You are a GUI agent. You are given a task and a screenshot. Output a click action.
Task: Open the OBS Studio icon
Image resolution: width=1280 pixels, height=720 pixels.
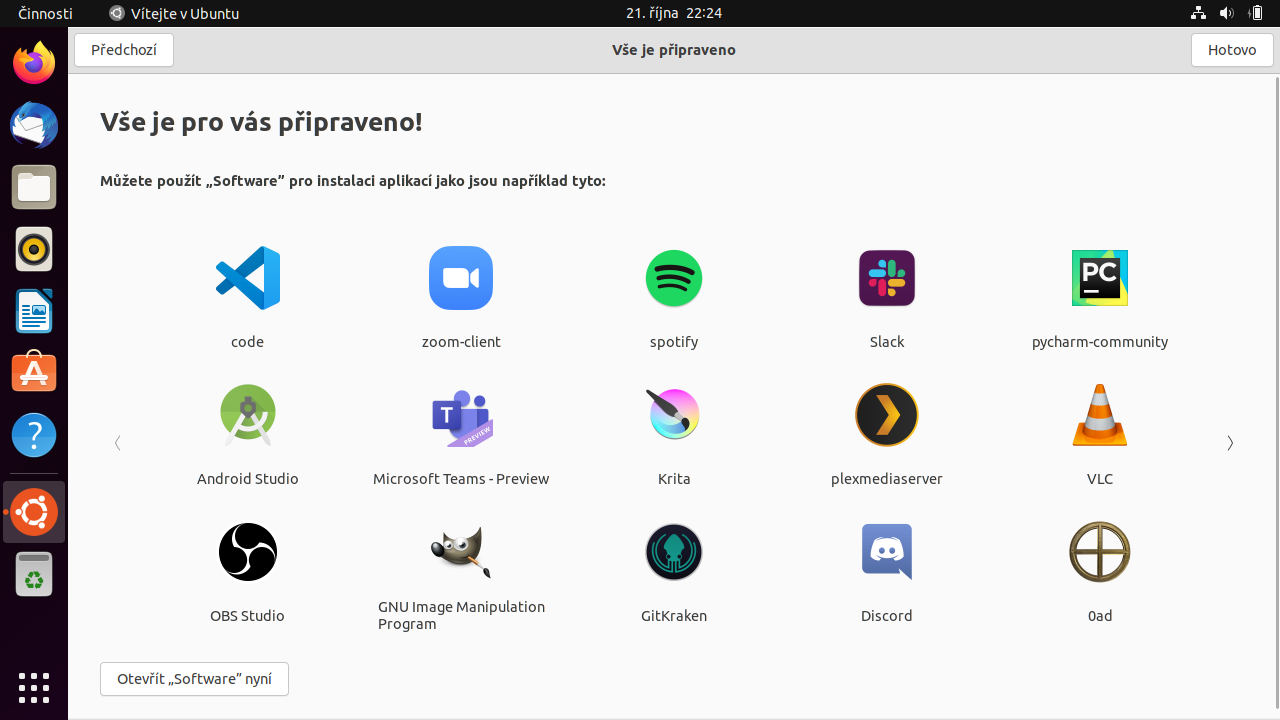point(247,551)
